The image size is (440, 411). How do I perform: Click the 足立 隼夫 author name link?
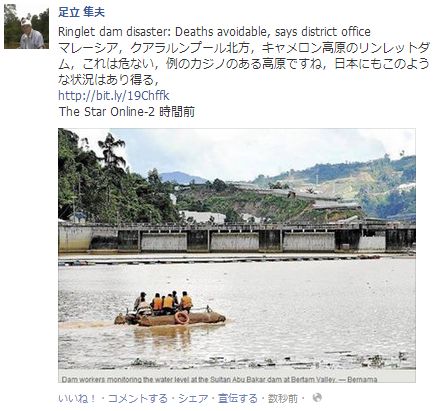click(81, 12)
